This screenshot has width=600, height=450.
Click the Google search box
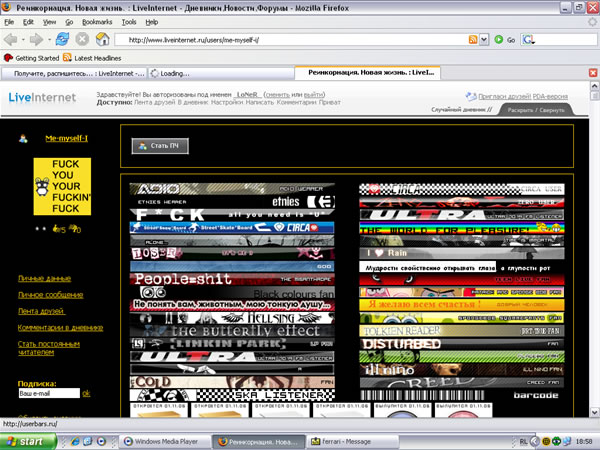(566, 39)
